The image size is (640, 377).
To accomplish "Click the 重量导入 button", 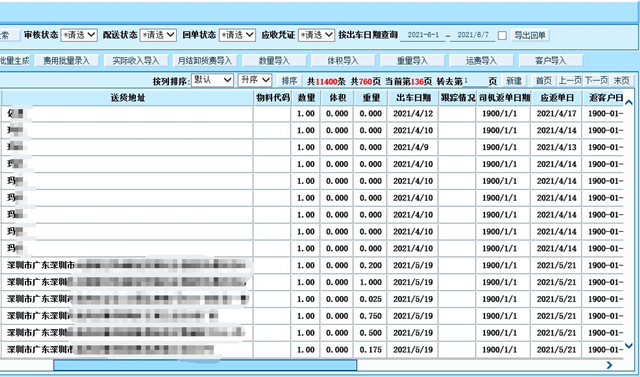I will (412, 61).
